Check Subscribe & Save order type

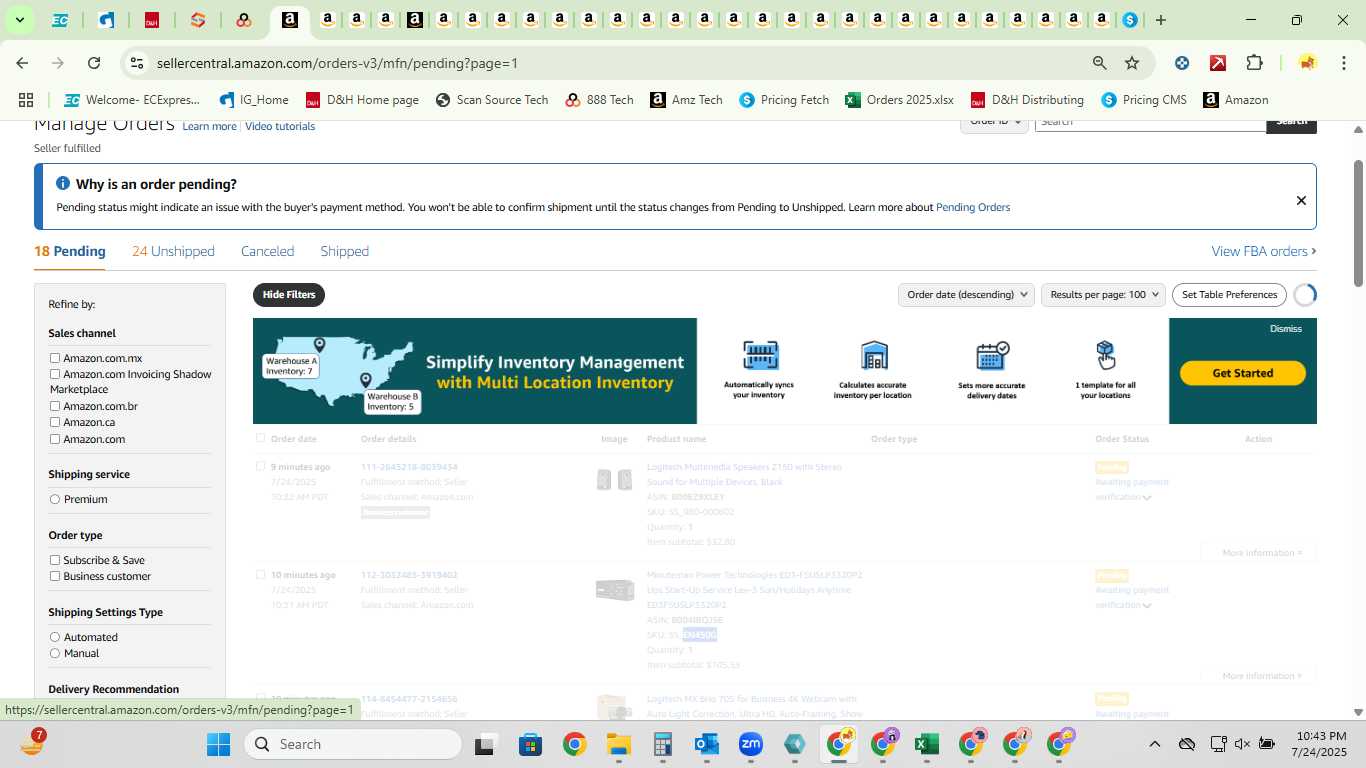[x=55, y=560]
